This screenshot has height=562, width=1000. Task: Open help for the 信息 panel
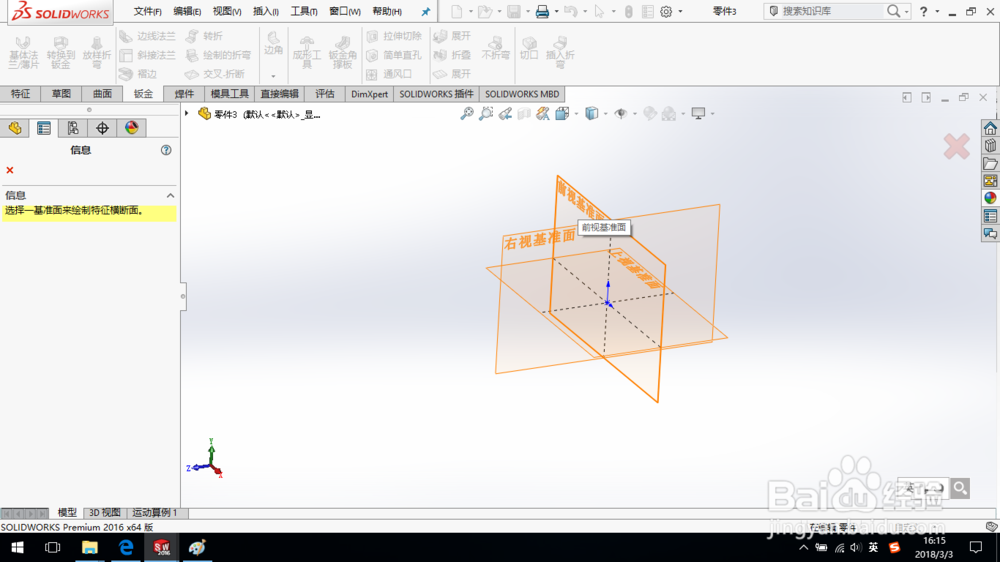pos(166,150)
